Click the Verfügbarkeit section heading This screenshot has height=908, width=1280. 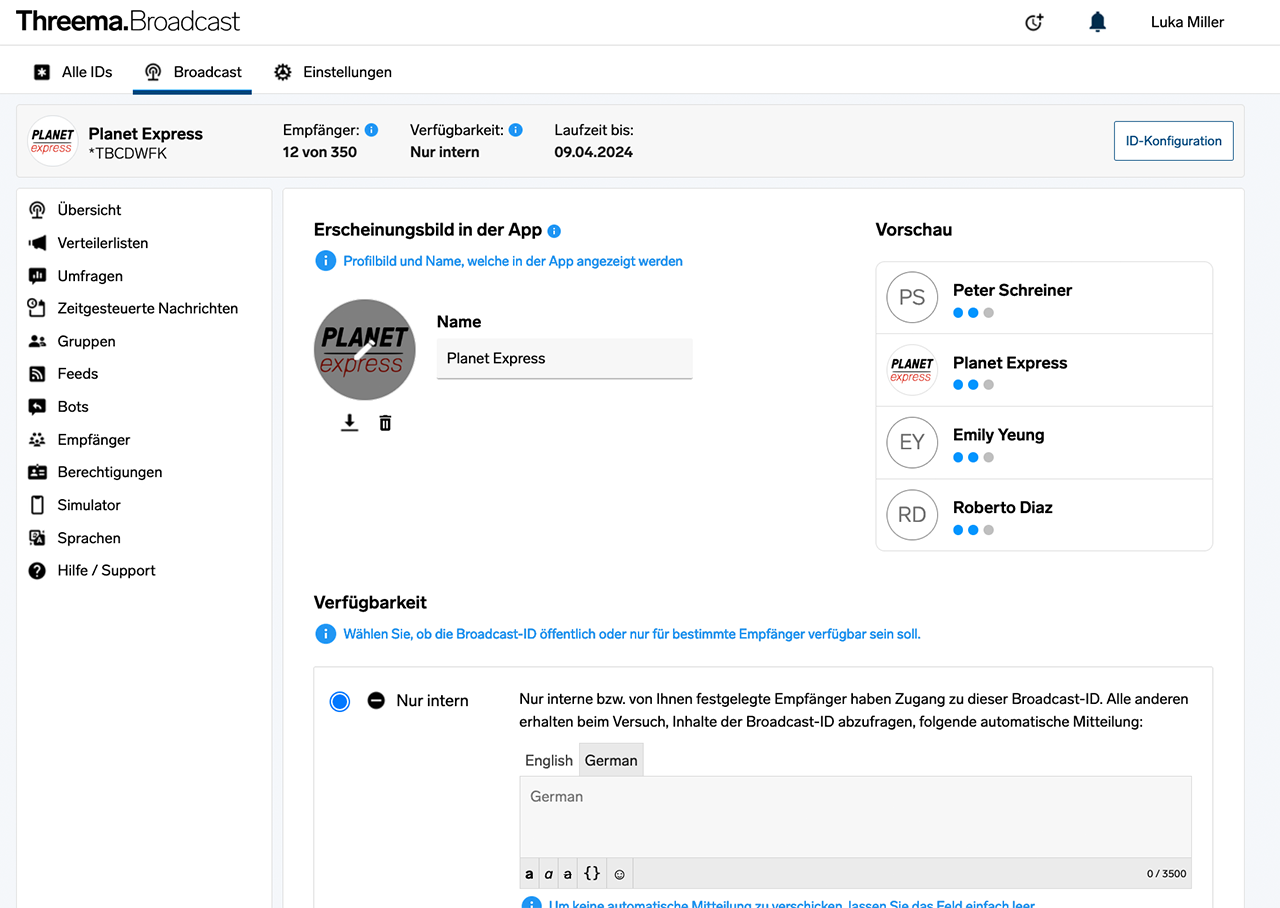click(370, 602)
